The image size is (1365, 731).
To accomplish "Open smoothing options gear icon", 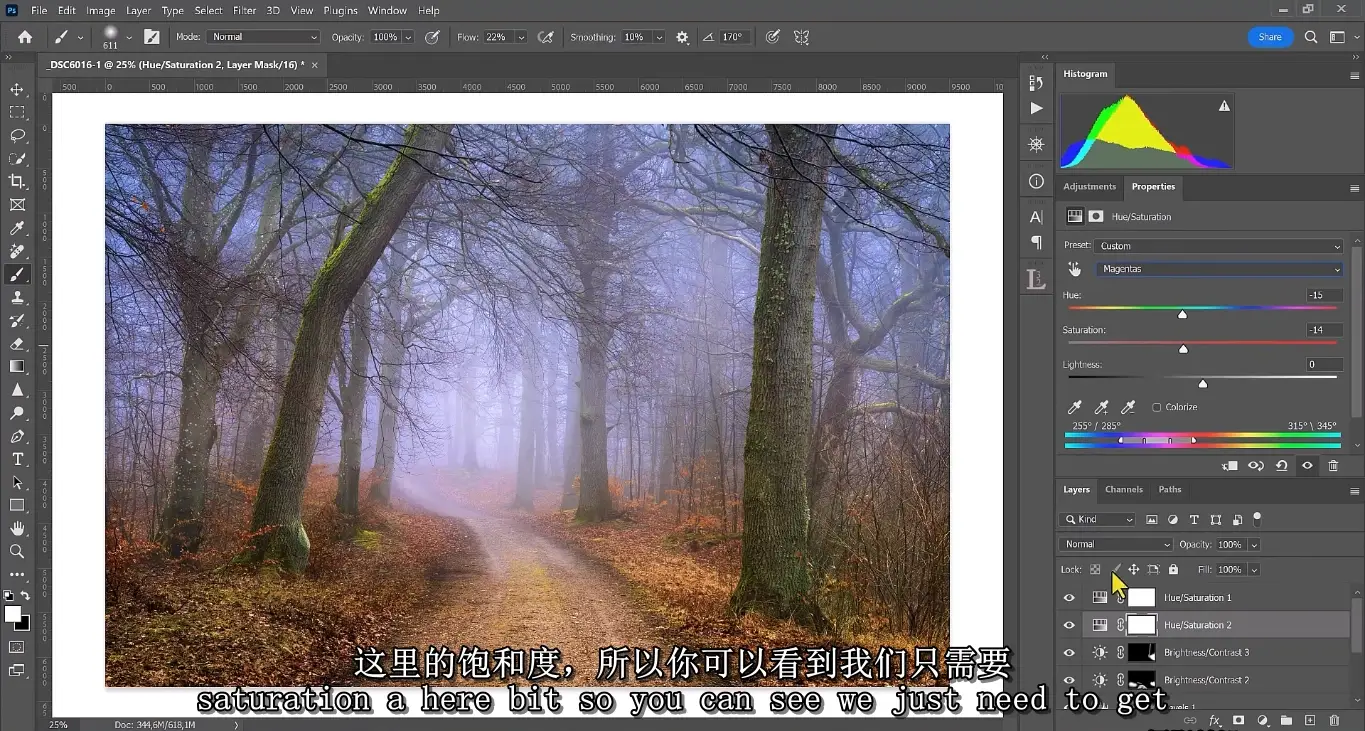I will [x=682, y=37].
